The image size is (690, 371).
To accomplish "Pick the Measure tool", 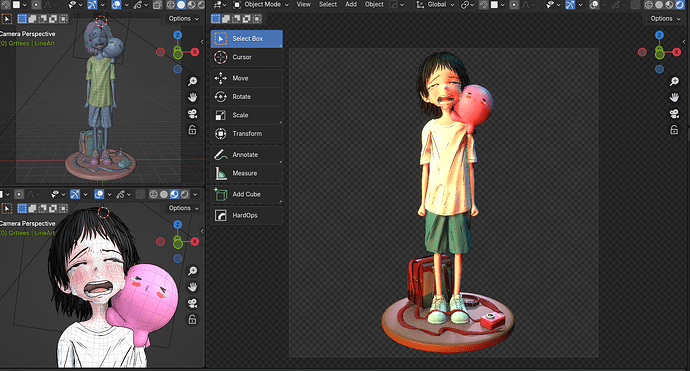I will tap(247, 173).
